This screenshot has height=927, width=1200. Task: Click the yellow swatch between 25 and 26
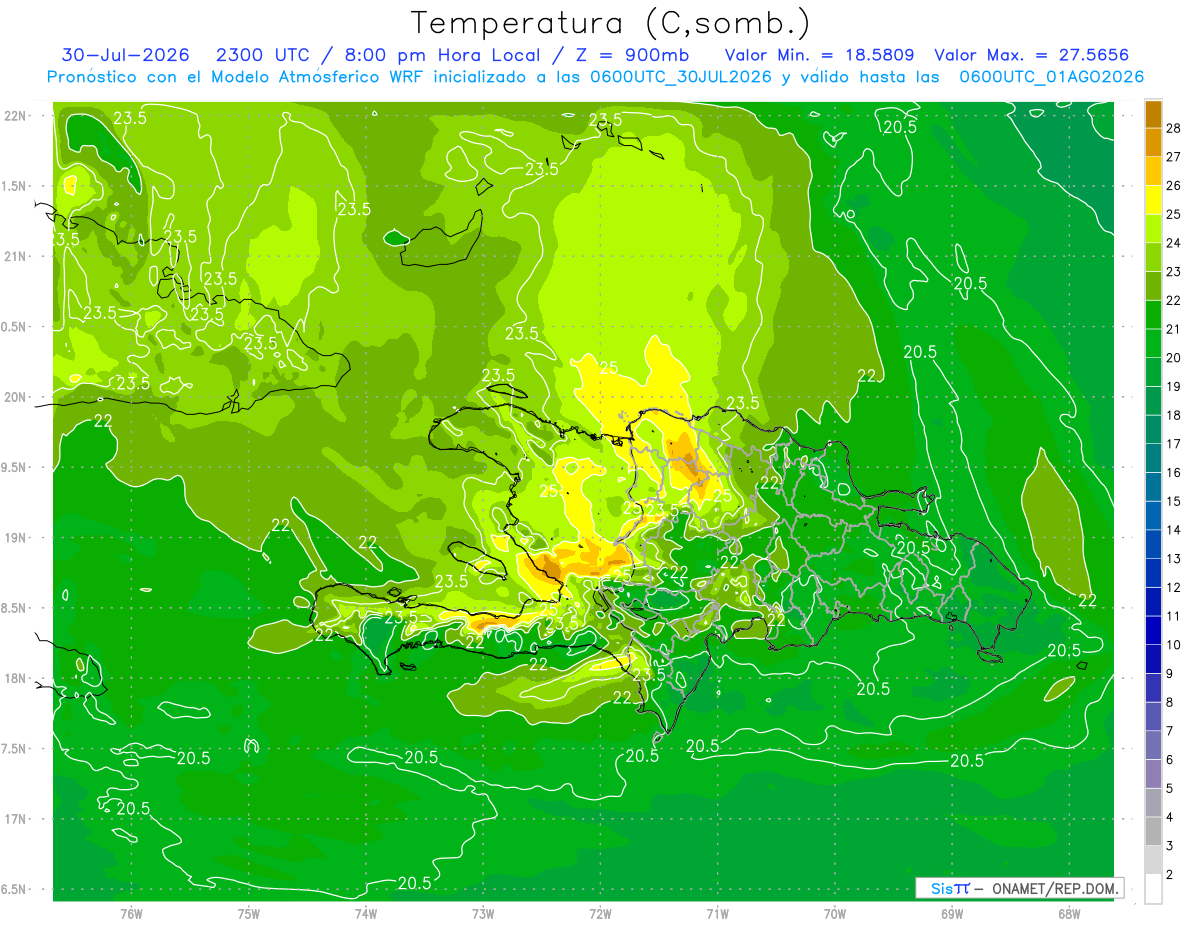coord(1153,200)
